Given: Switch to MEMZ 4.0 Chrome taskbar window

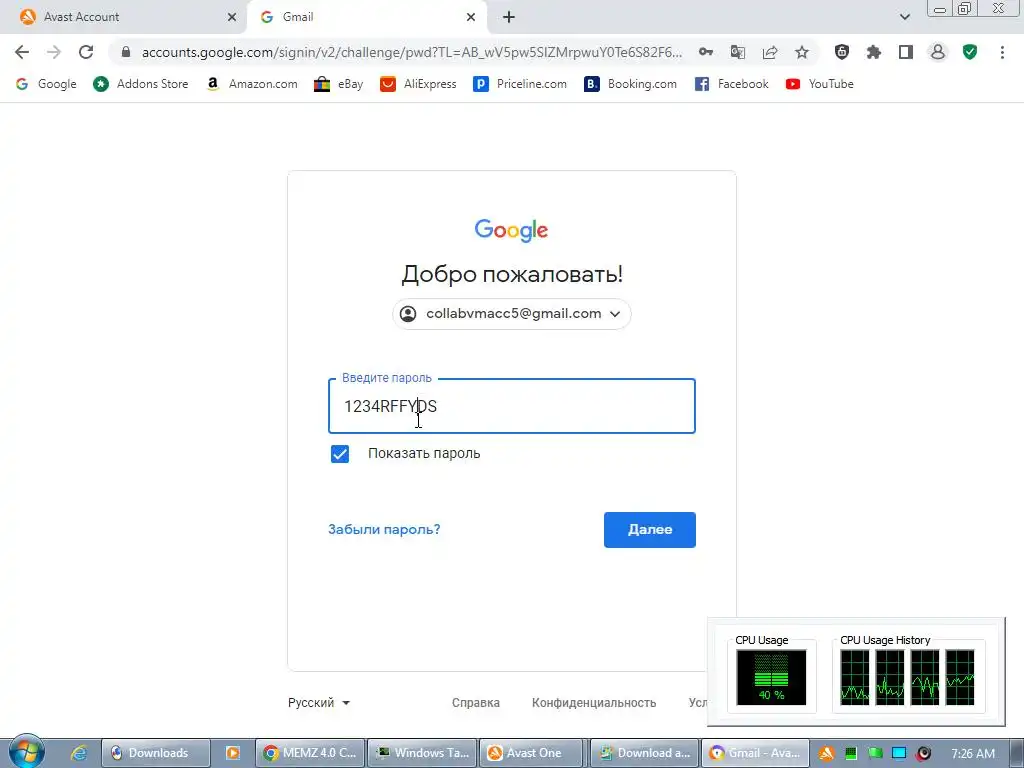Looking at the screenshot, I should tap(310, 753).
